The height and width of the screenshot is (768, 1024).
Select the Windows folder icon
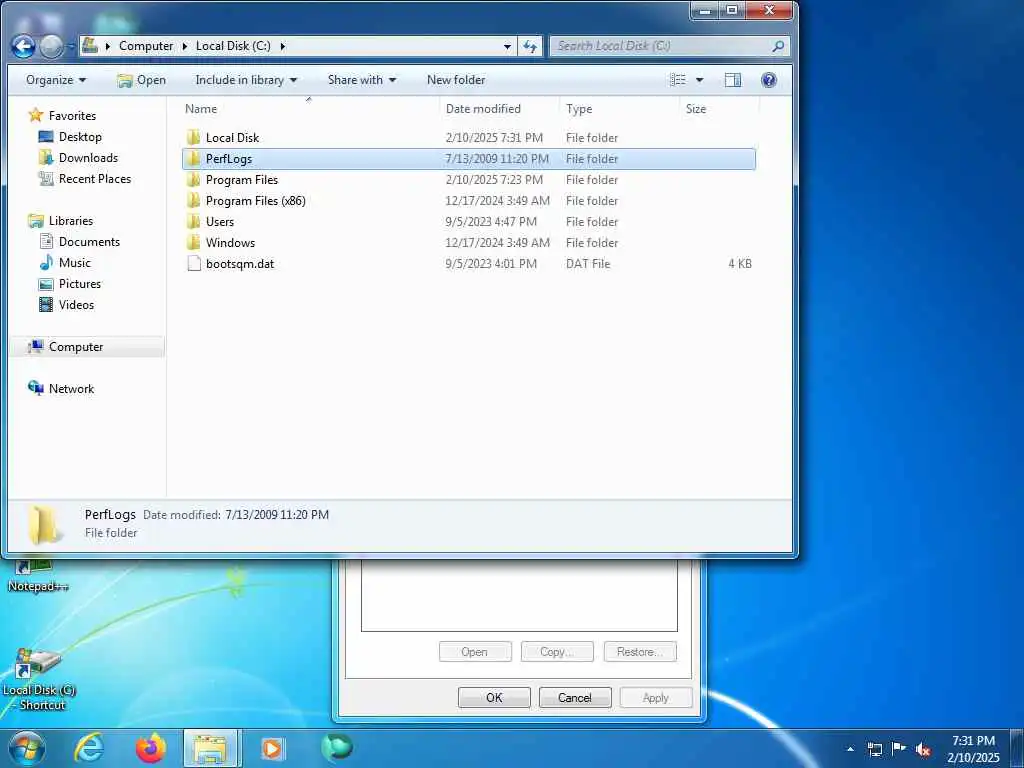(193, 242)
